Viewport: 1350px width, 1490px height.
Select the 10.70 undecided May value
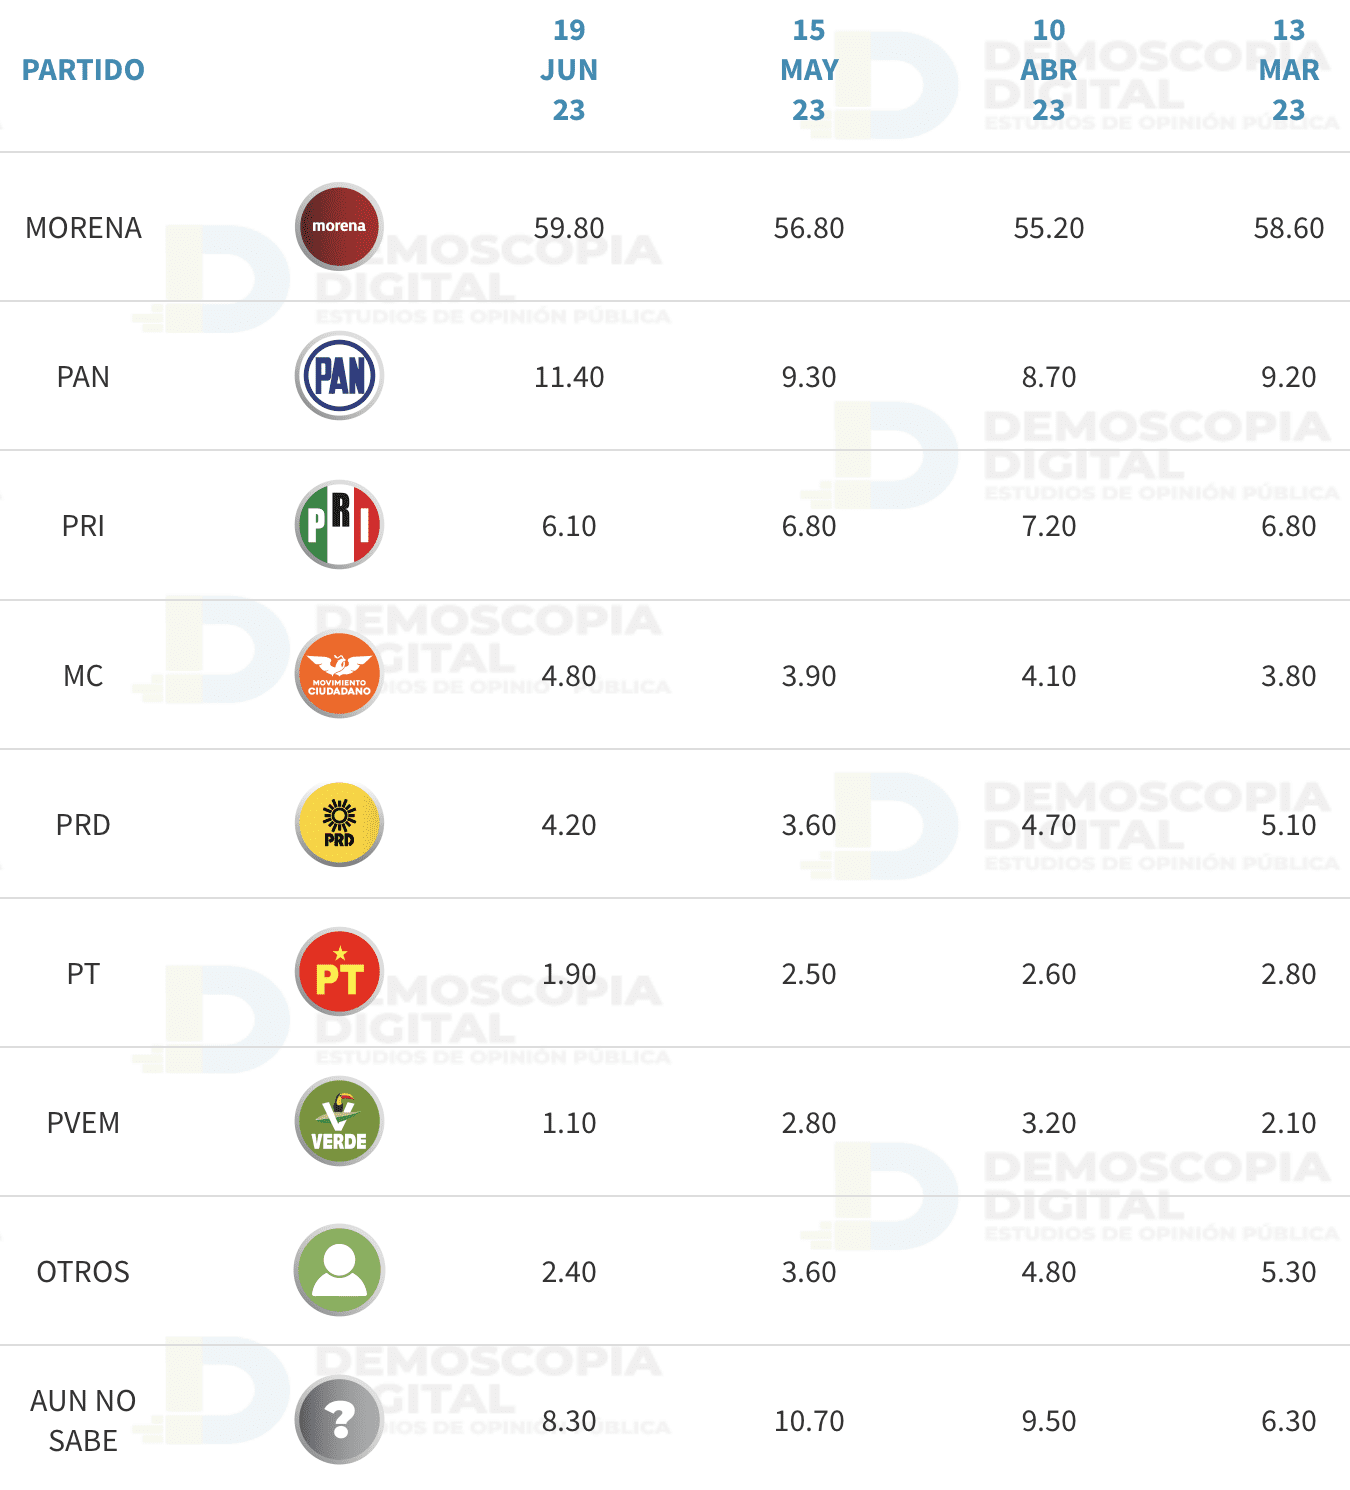tap(809, 1421)
